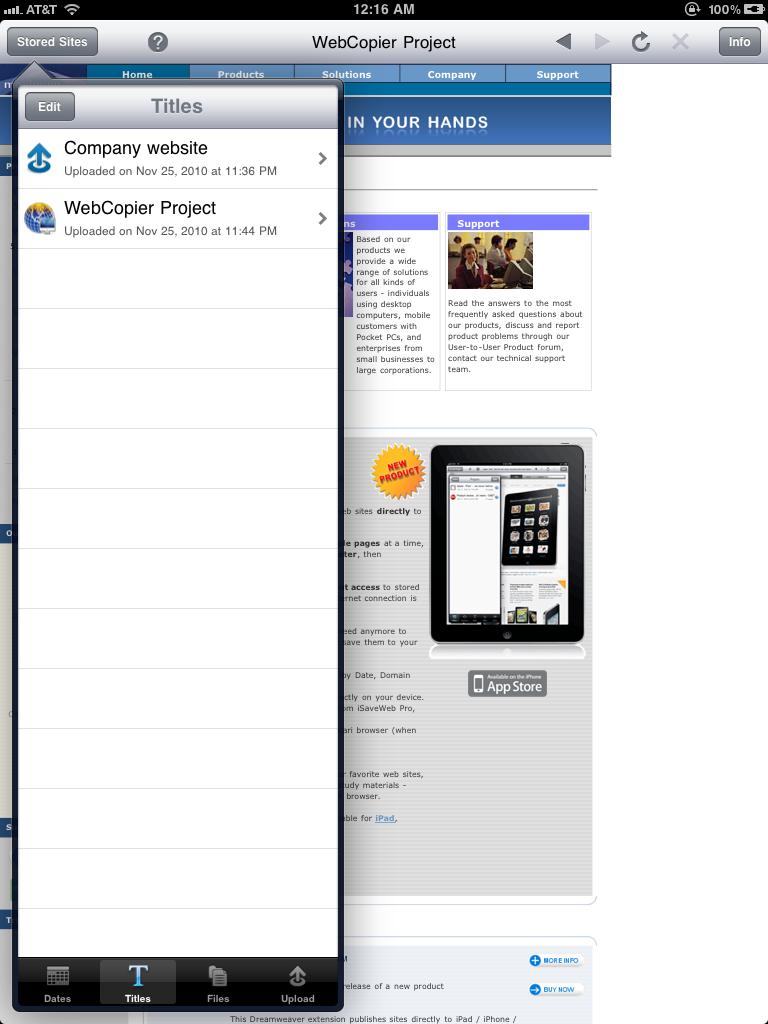This screenshot has height=1024, width=768.
Task: Tap the App Store badge
Action: point(507,684)
